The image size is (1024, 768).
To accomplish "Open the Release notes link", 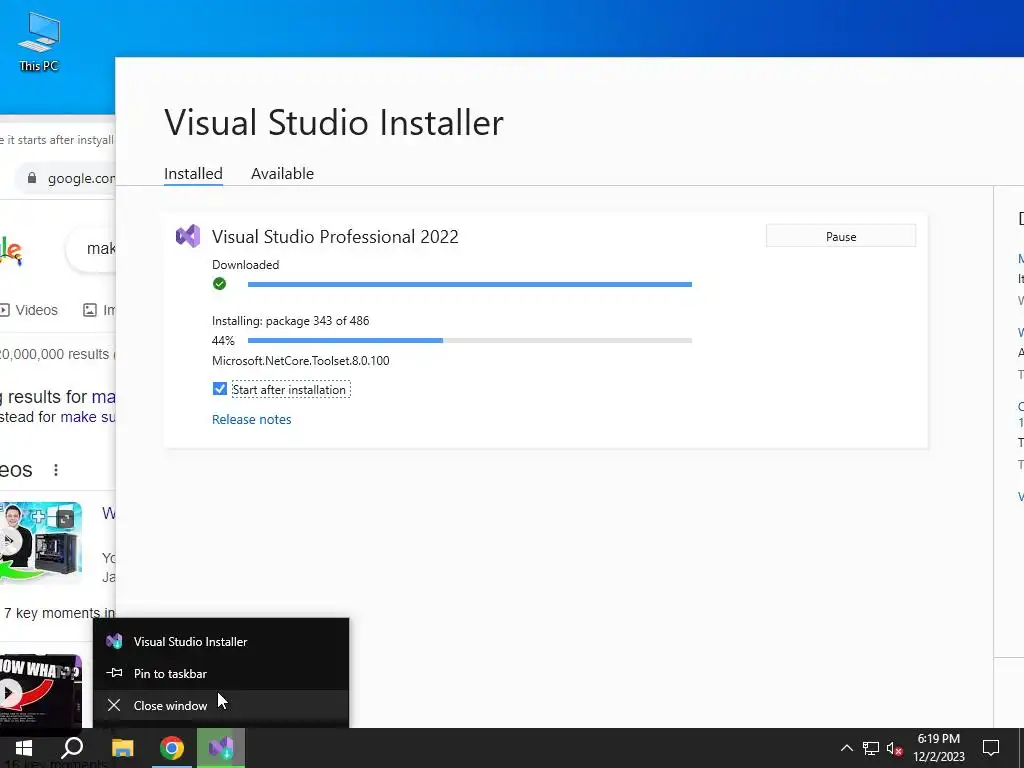I will click(x=251, y=419).
